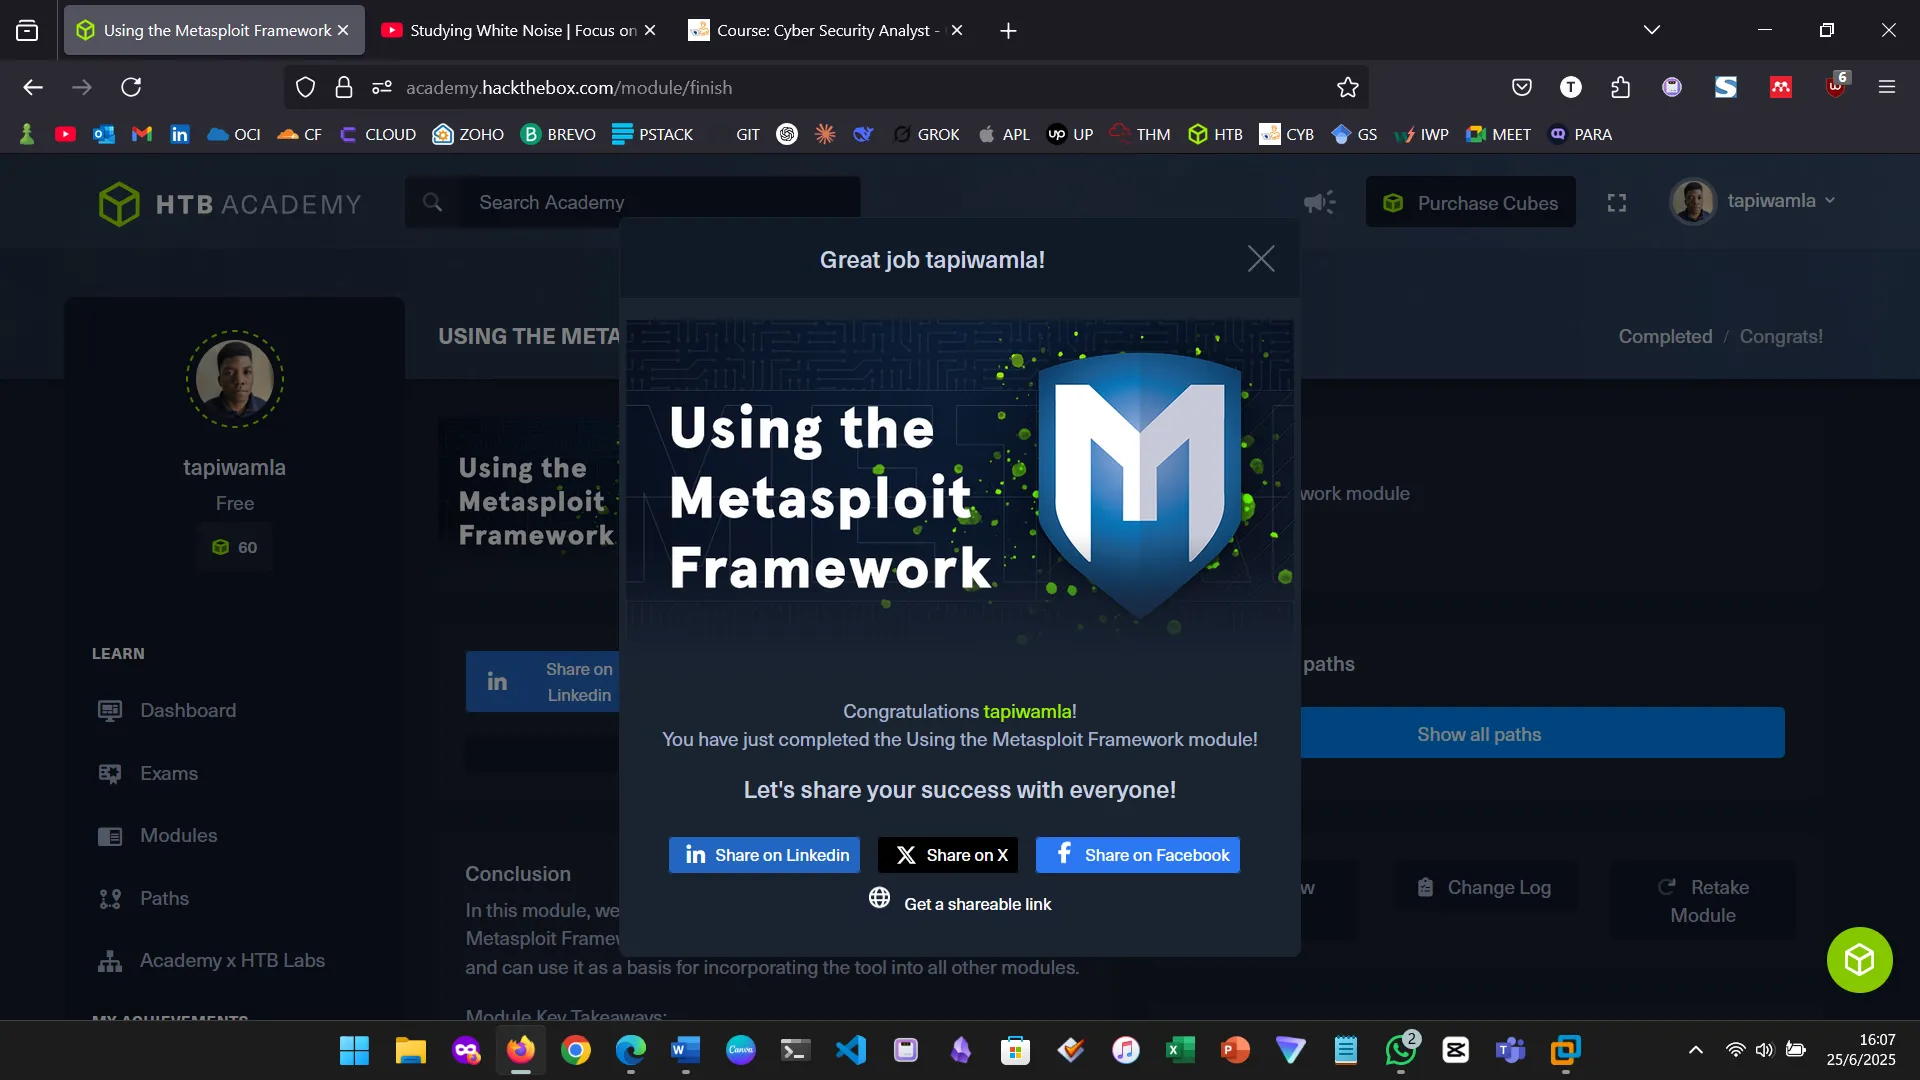Click the search magnifier in Search Academy
The height and width of the screenshot is (1080, 1920).
[433, 201]
